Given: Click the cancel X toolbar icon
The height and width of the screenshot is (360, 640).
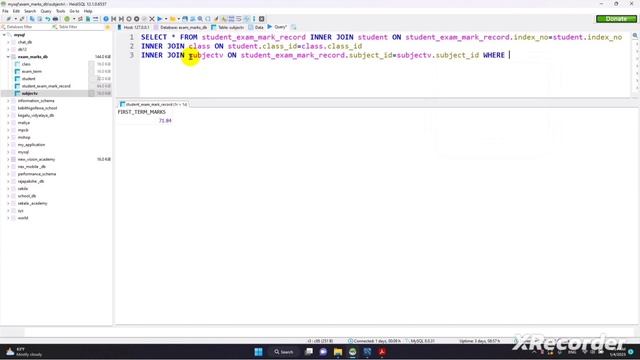Looking at the screenshot, I should click(x=152, y=19).
